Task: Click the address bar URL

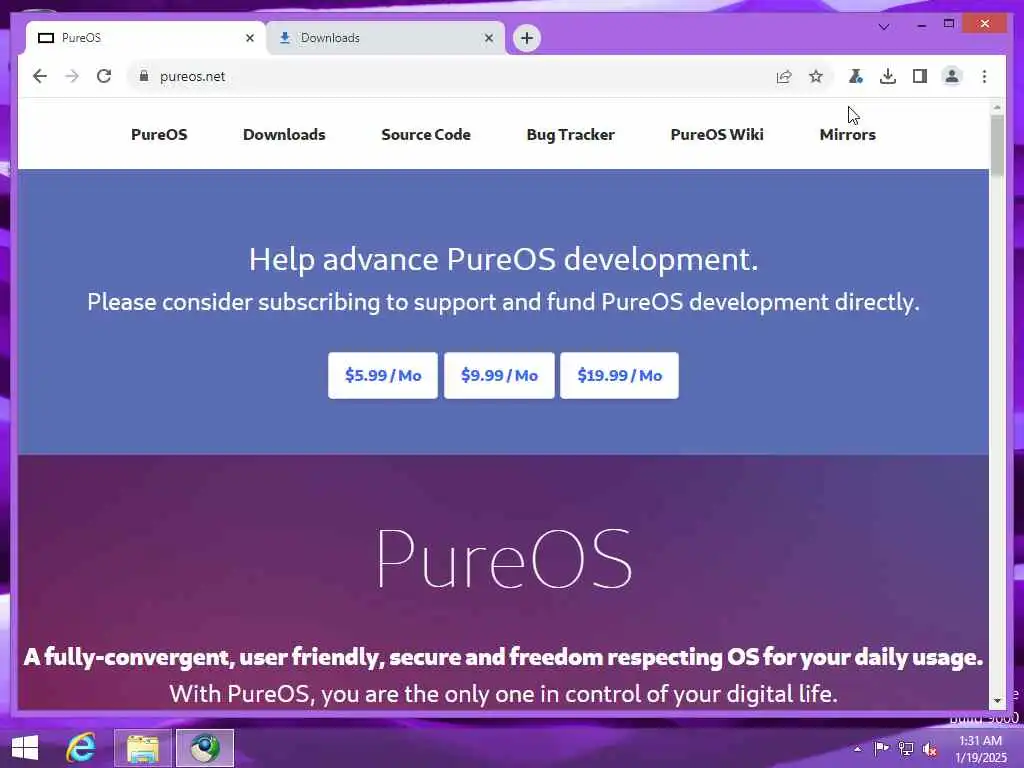Action: (x=192, y=76)
